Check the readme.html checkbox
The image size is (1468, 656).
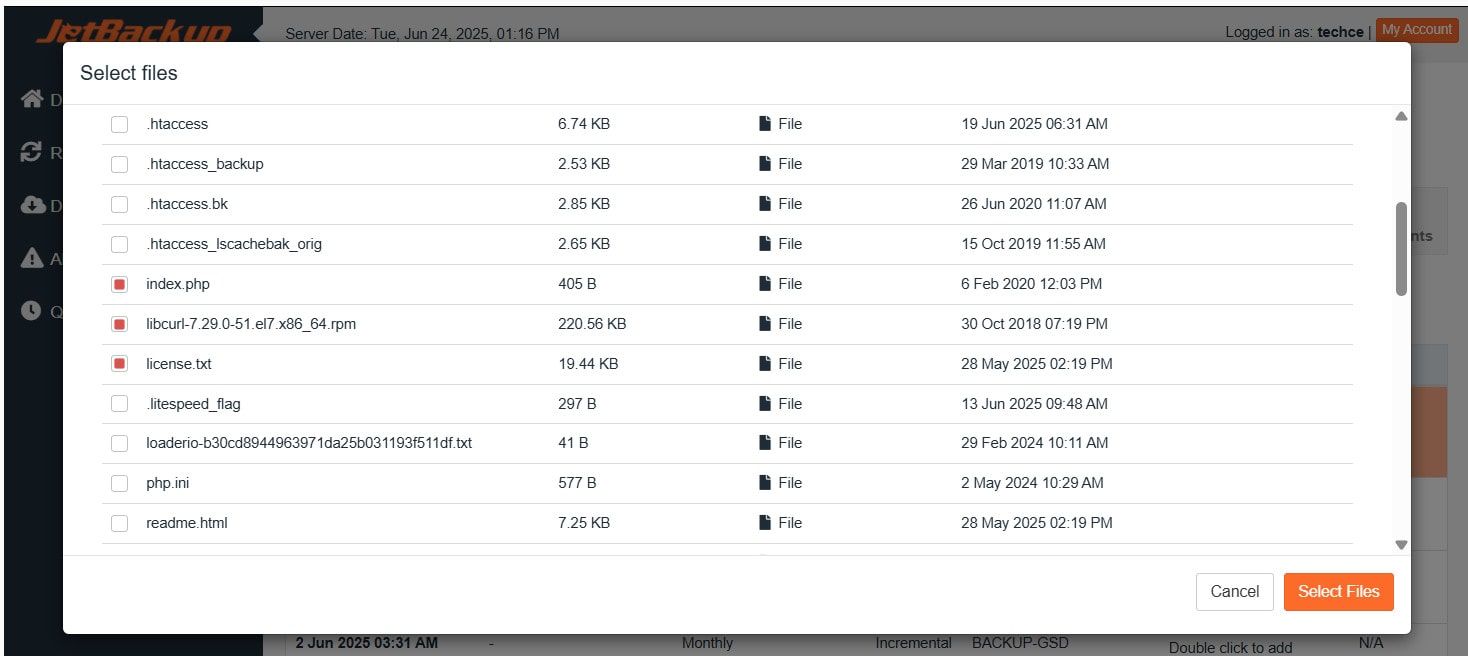click(x=120, y=523)
